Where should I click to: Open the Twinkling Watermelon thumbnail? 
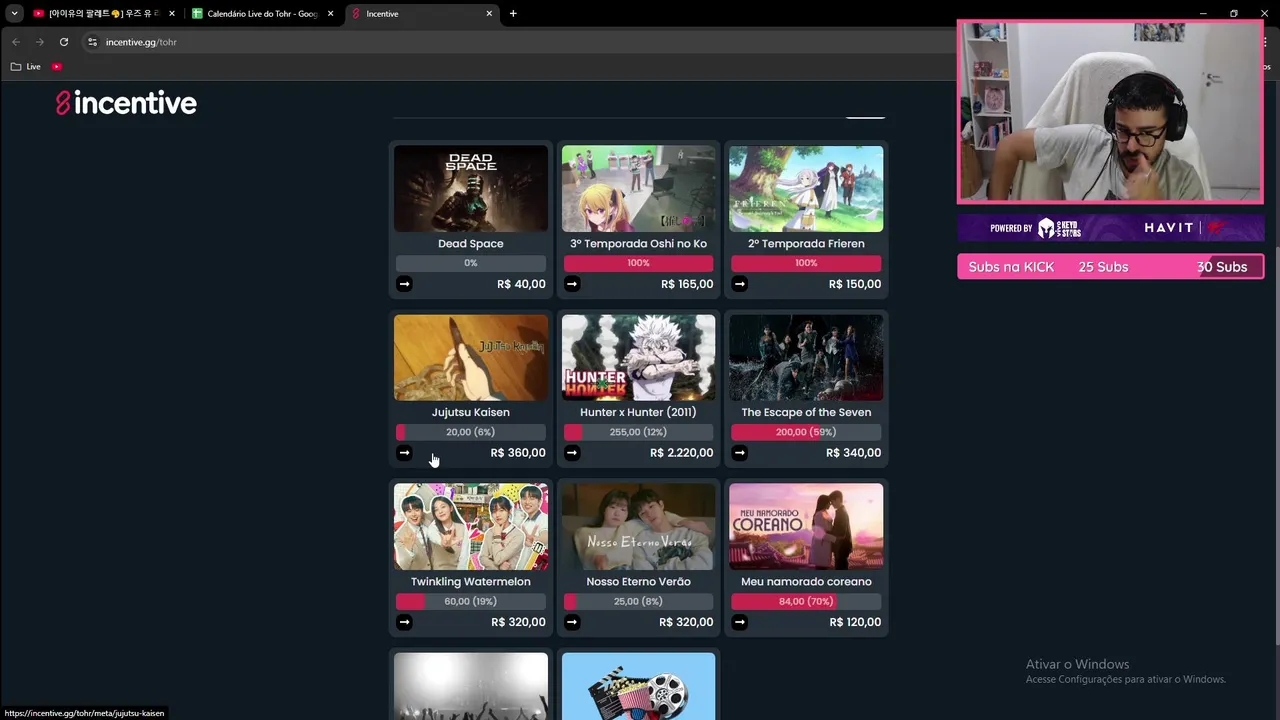pyautogui.click(x=471, y=527)
